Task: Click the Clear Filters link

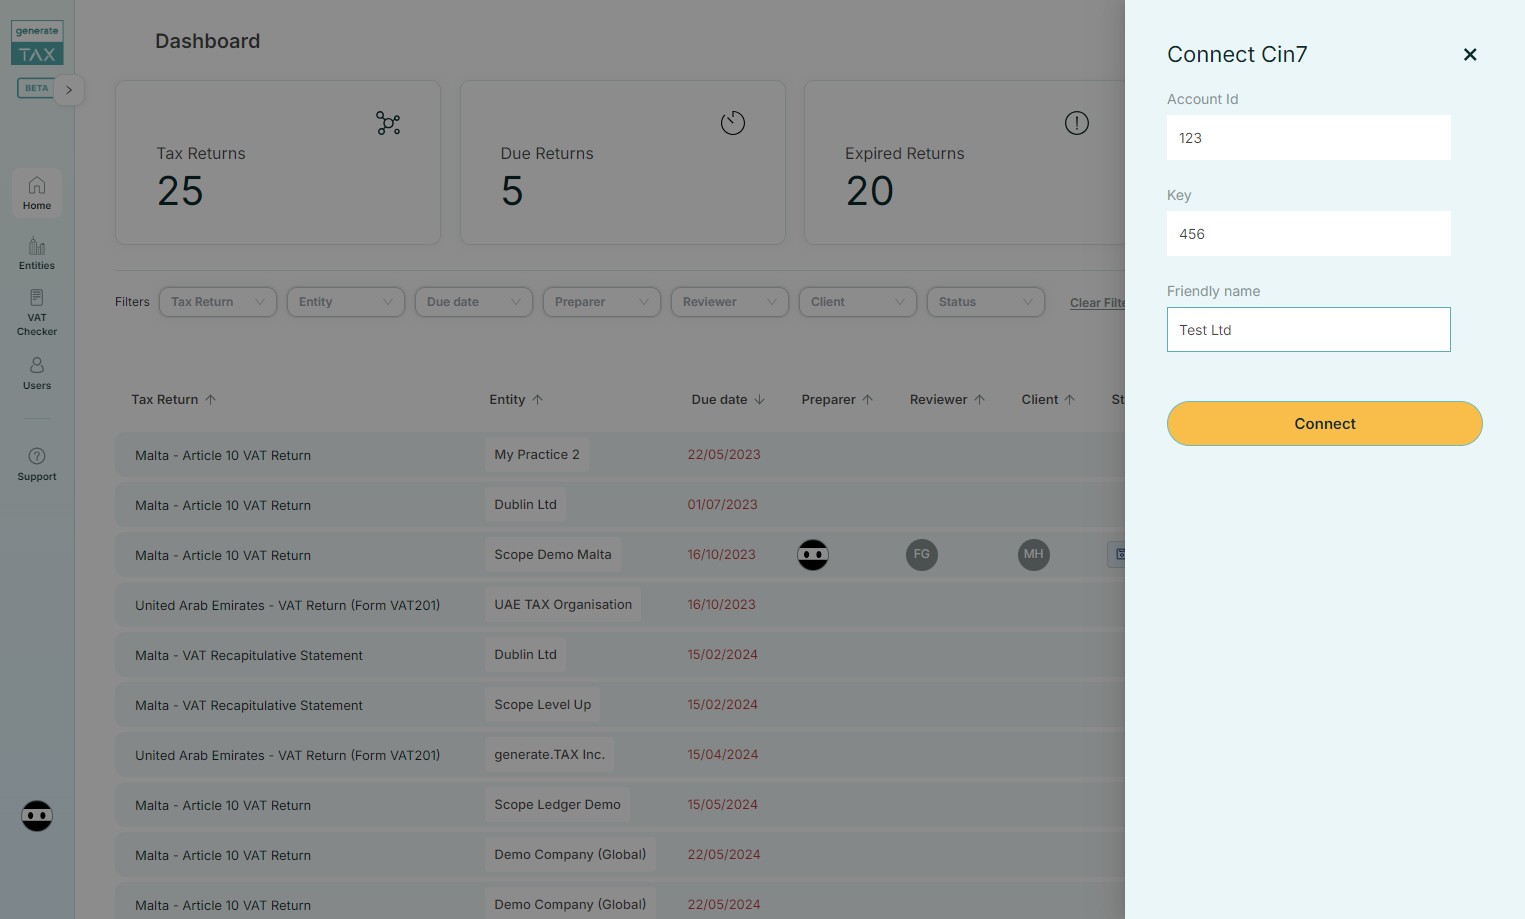Action: [1097, 303]
